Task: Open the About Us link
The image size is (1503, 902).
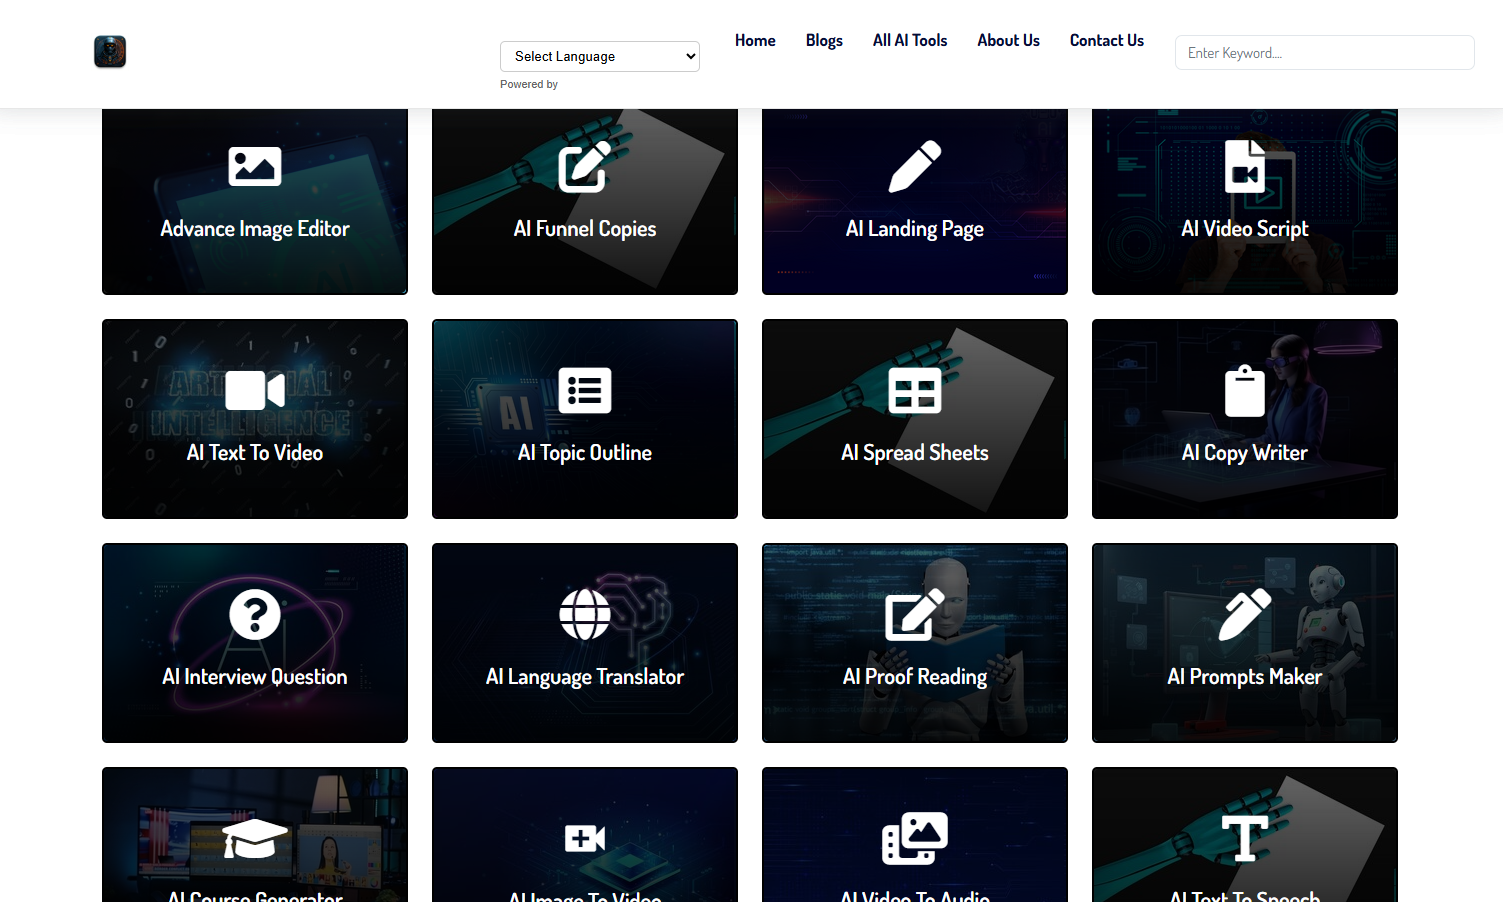Action: [1008, 40]
